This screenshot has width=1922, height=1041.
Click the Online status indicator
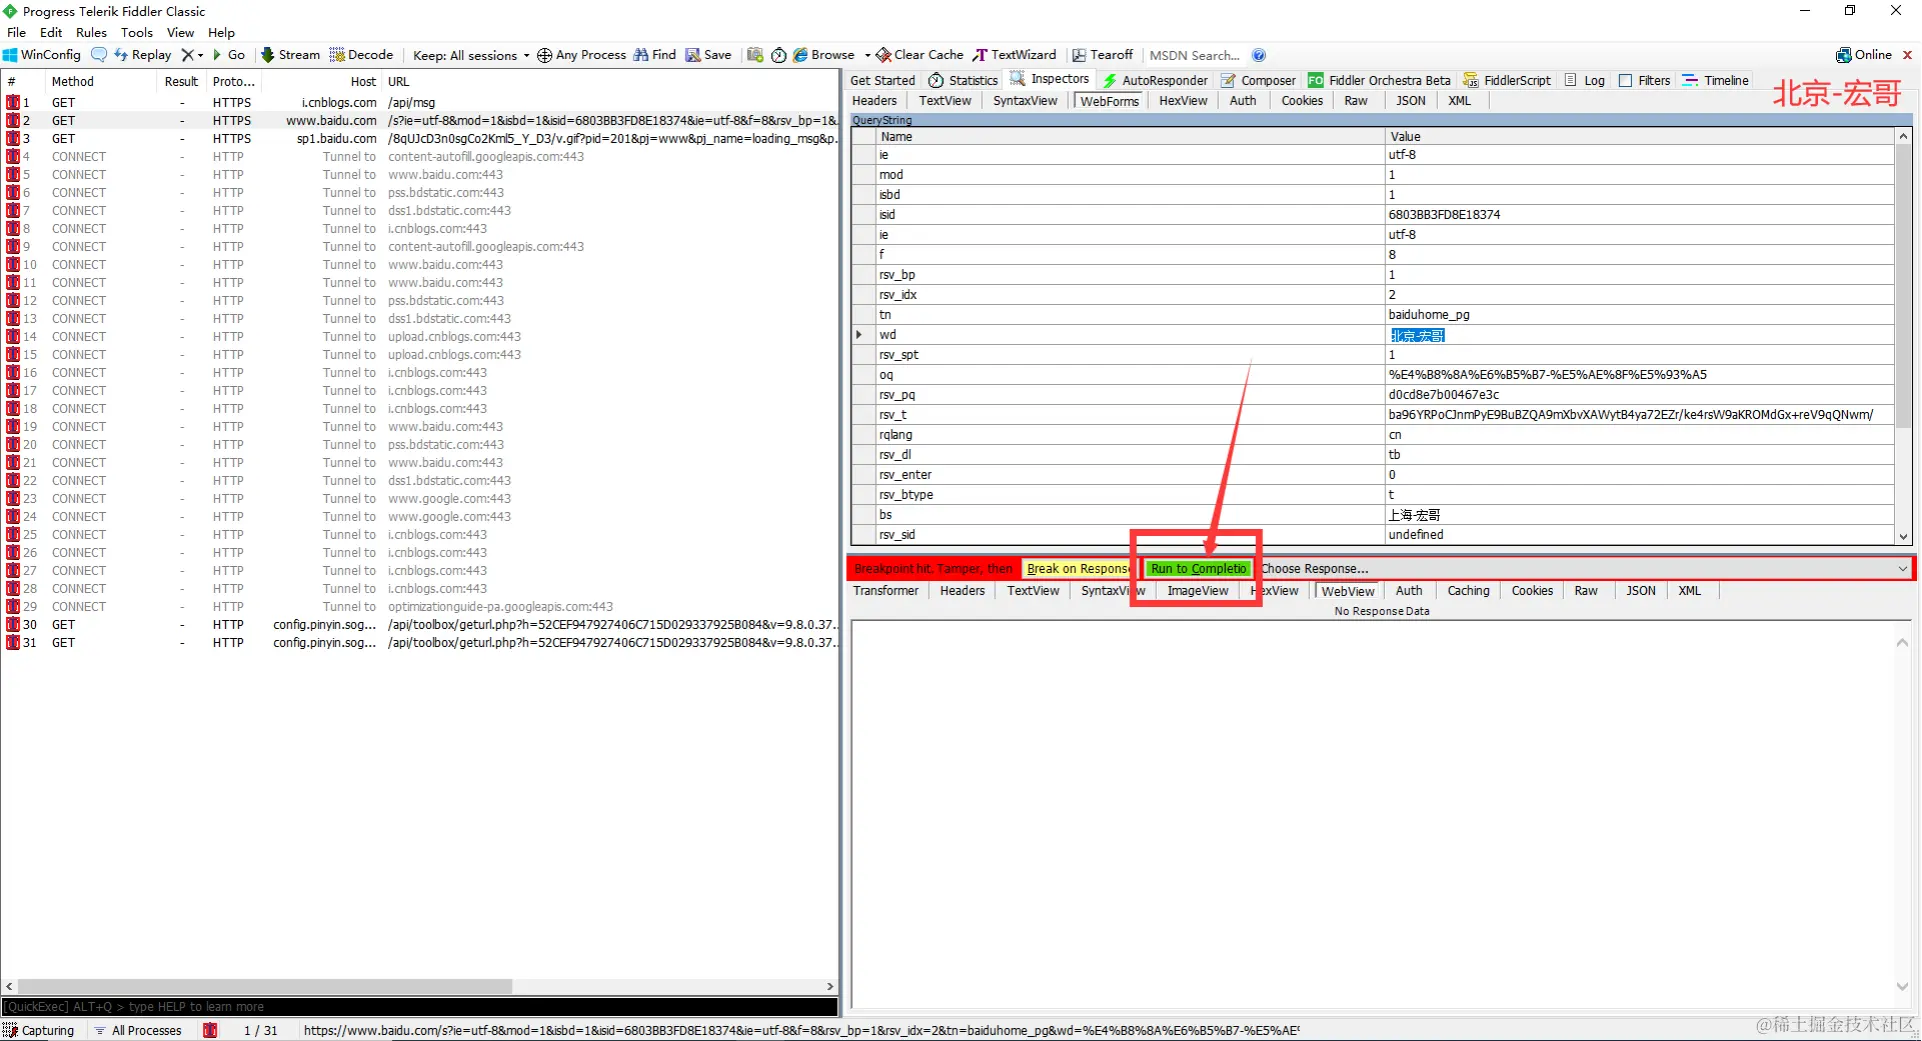pos(1865,55)
